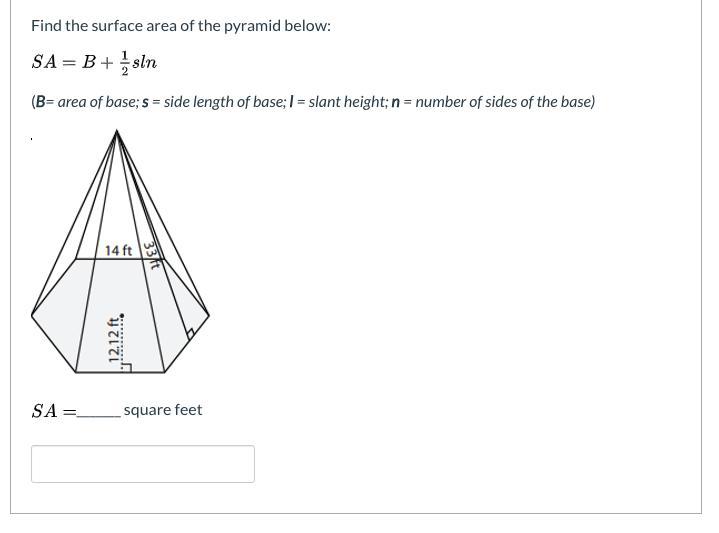Click the dotted apothem line
The height and width of the screenshot is (533, 719).
[x=122, y=342]
